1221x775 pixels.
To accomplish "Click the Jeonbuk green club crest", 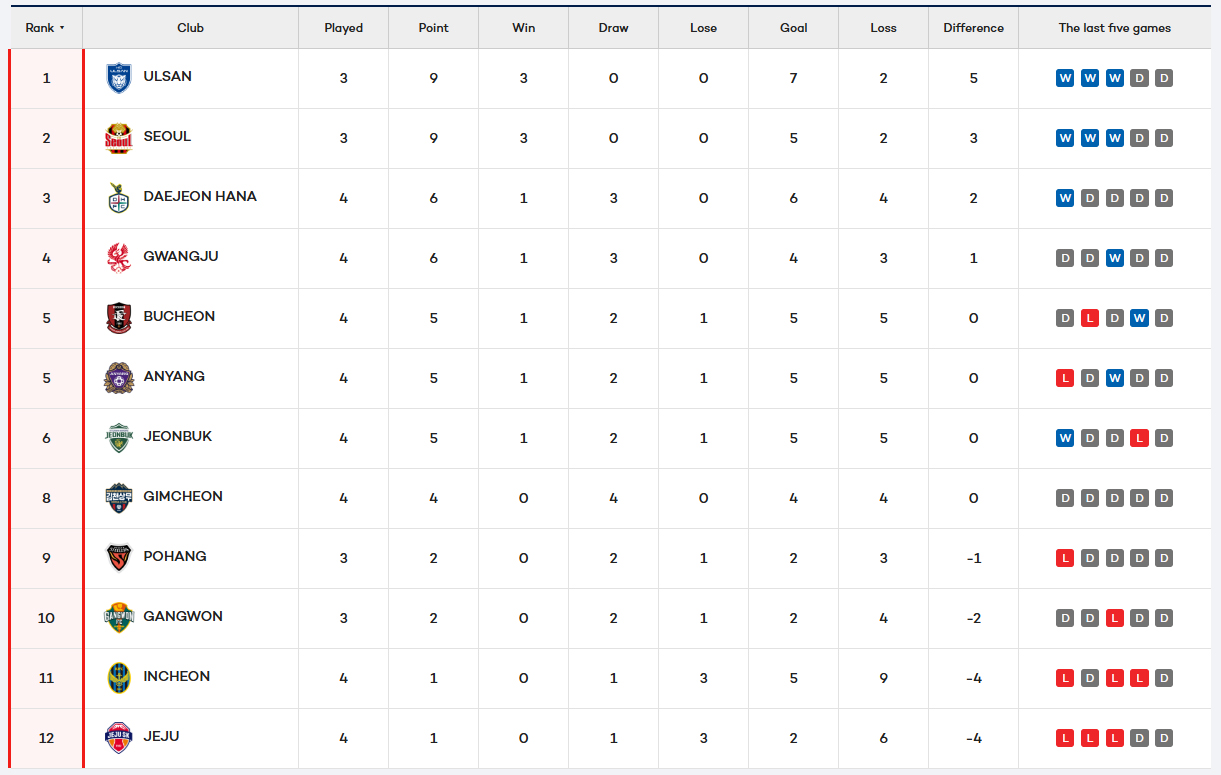I will 119,438.
